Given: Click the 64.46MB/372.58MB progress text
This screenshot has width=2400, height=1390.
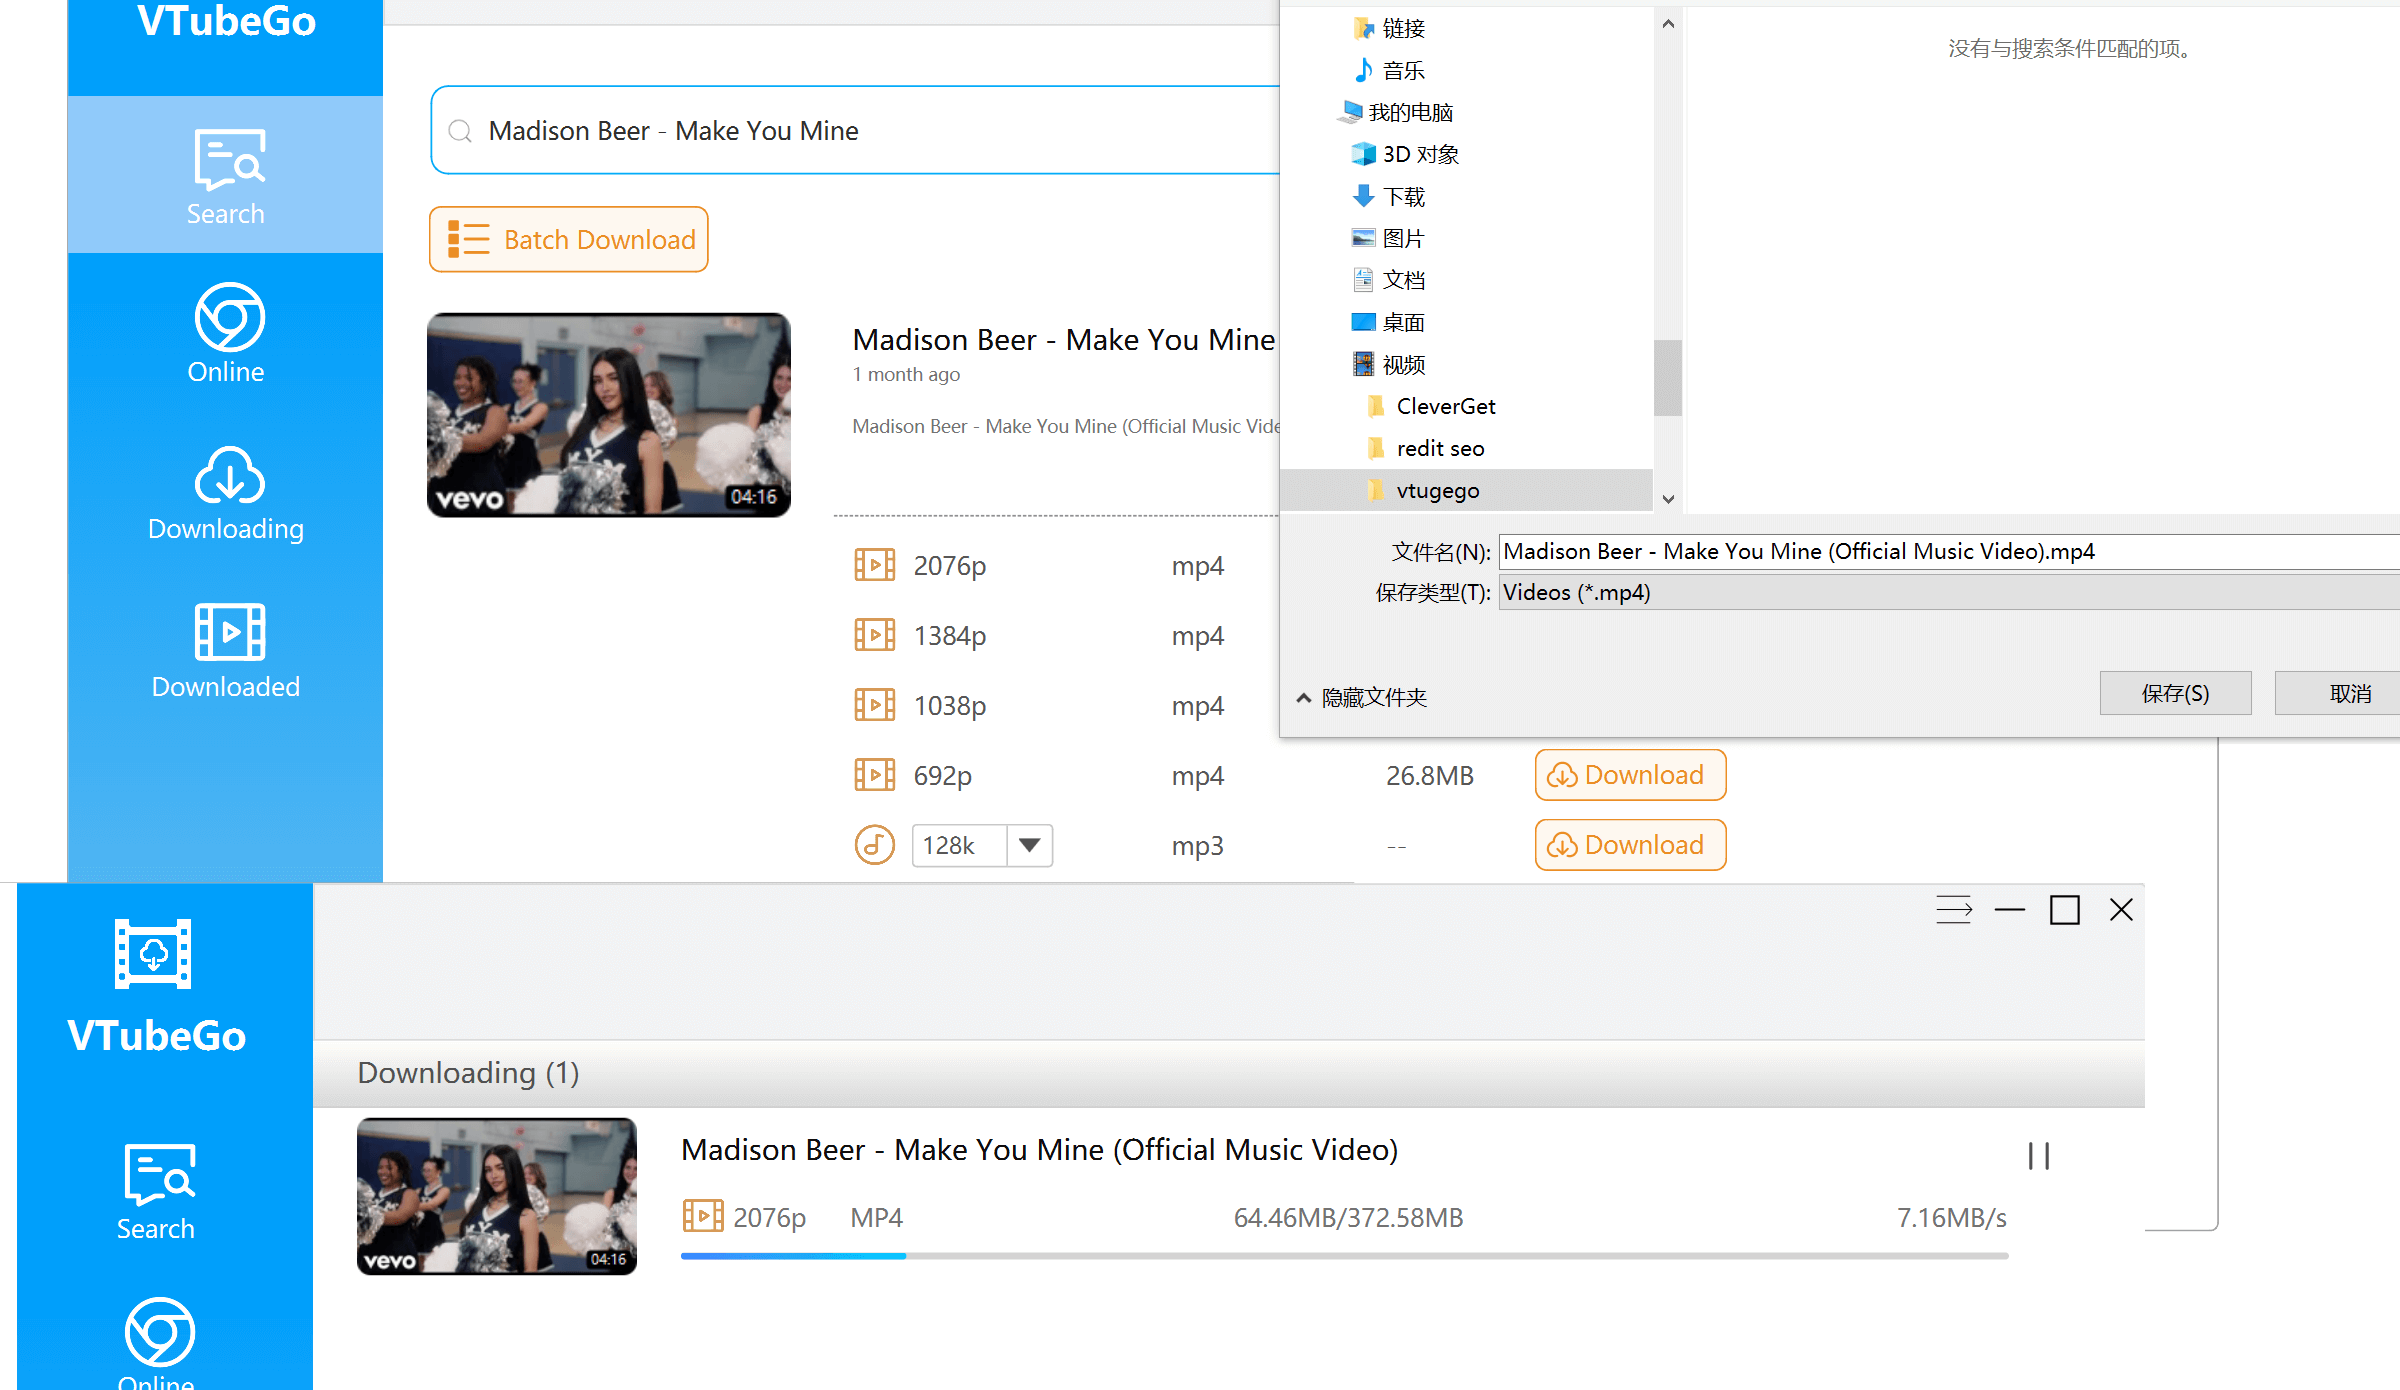Looking at the screenshot, I should point(1348,1218).
